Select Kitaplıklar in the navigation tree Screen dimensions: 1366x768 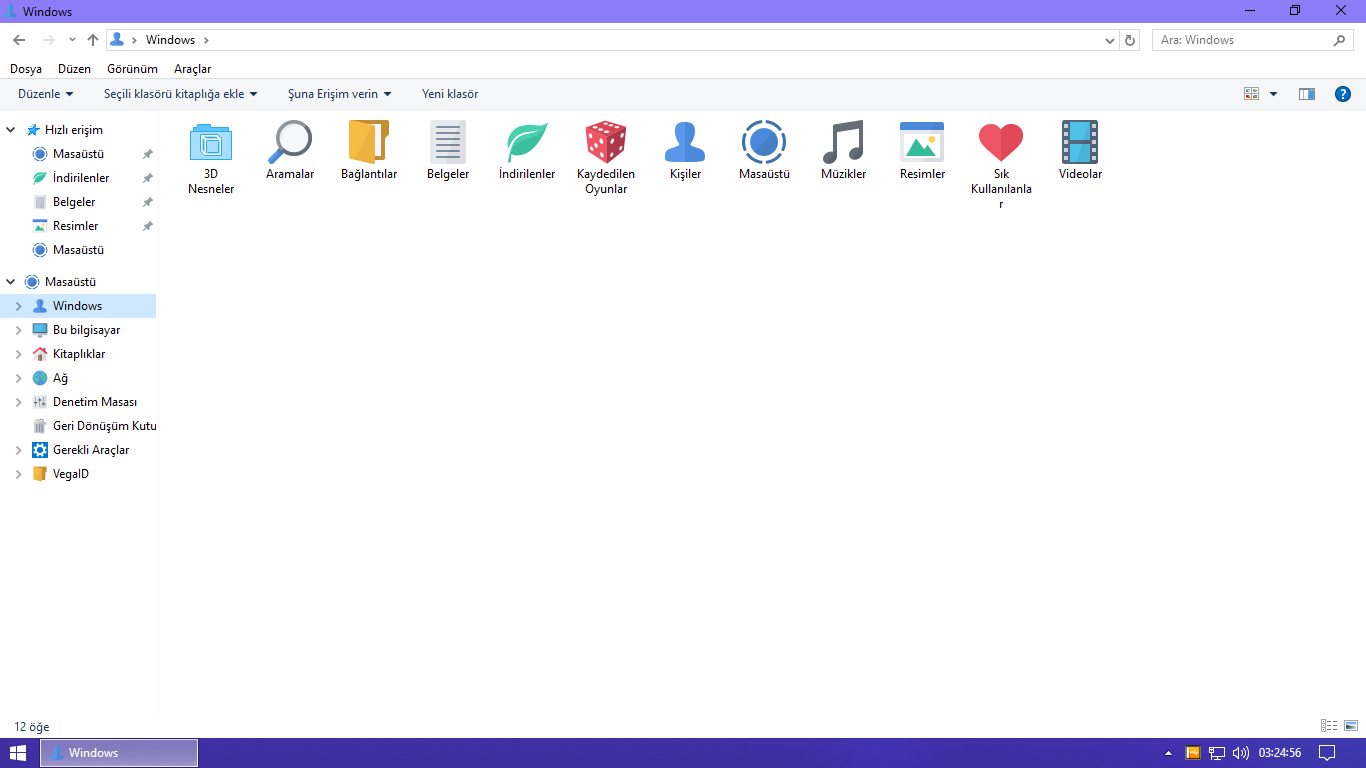tap(79, 354)
